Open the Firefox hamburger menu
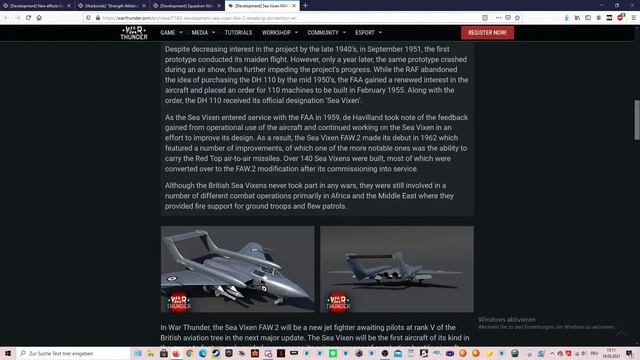Viewport: 640px width, 360px height. tap(633, 18)
